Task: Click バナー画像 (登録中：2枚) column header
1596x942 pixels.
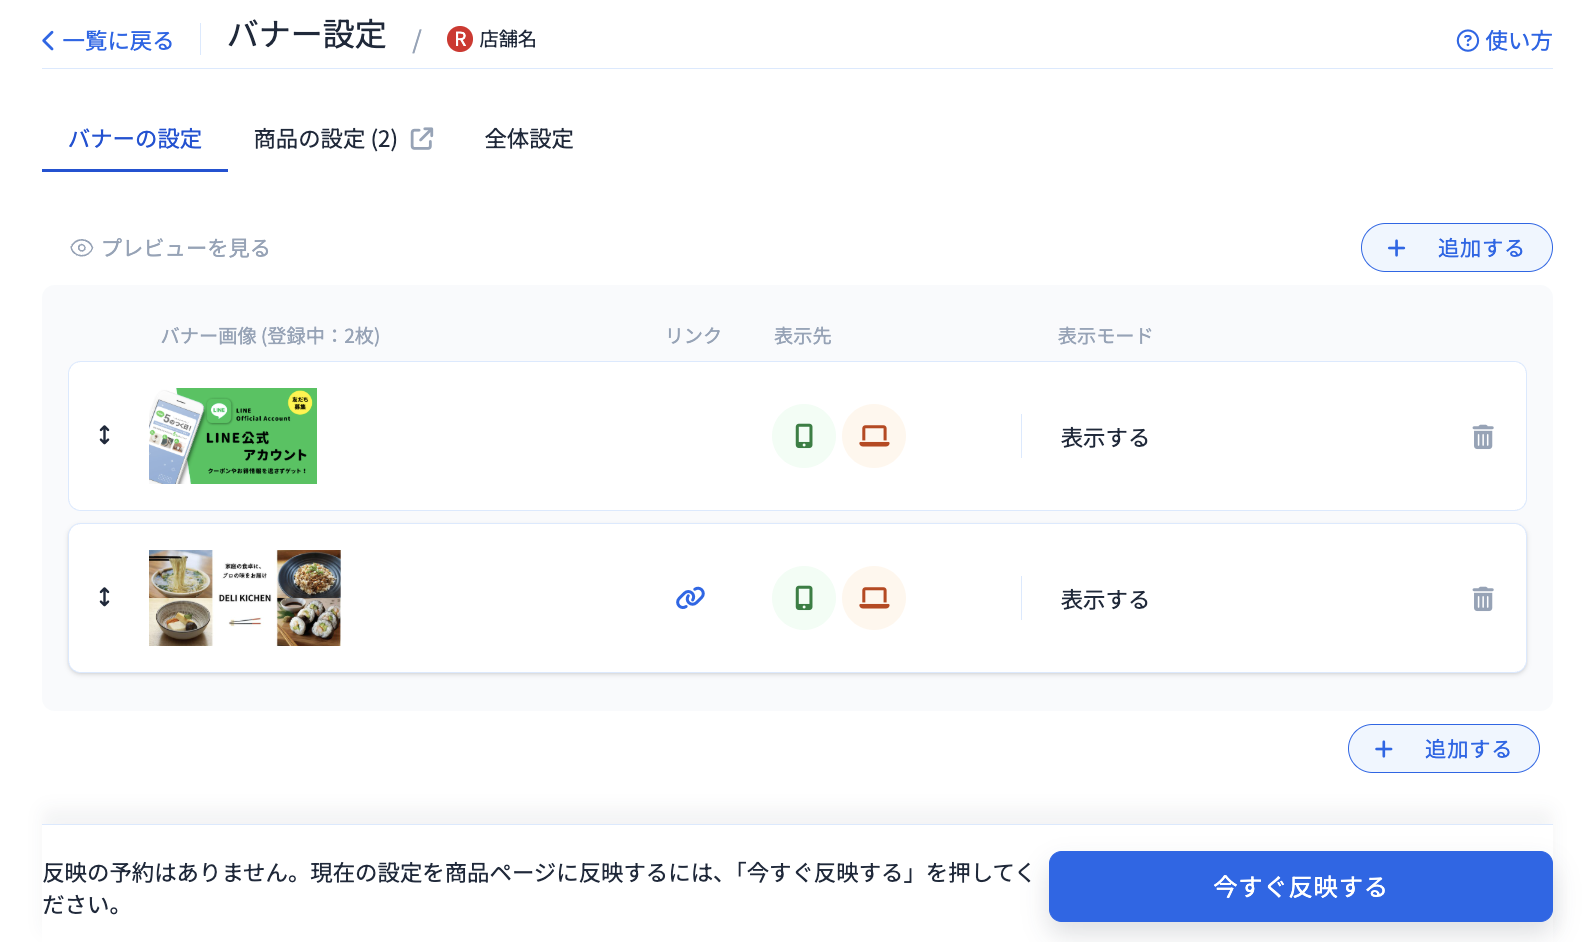Action: (x=270, y=336)
